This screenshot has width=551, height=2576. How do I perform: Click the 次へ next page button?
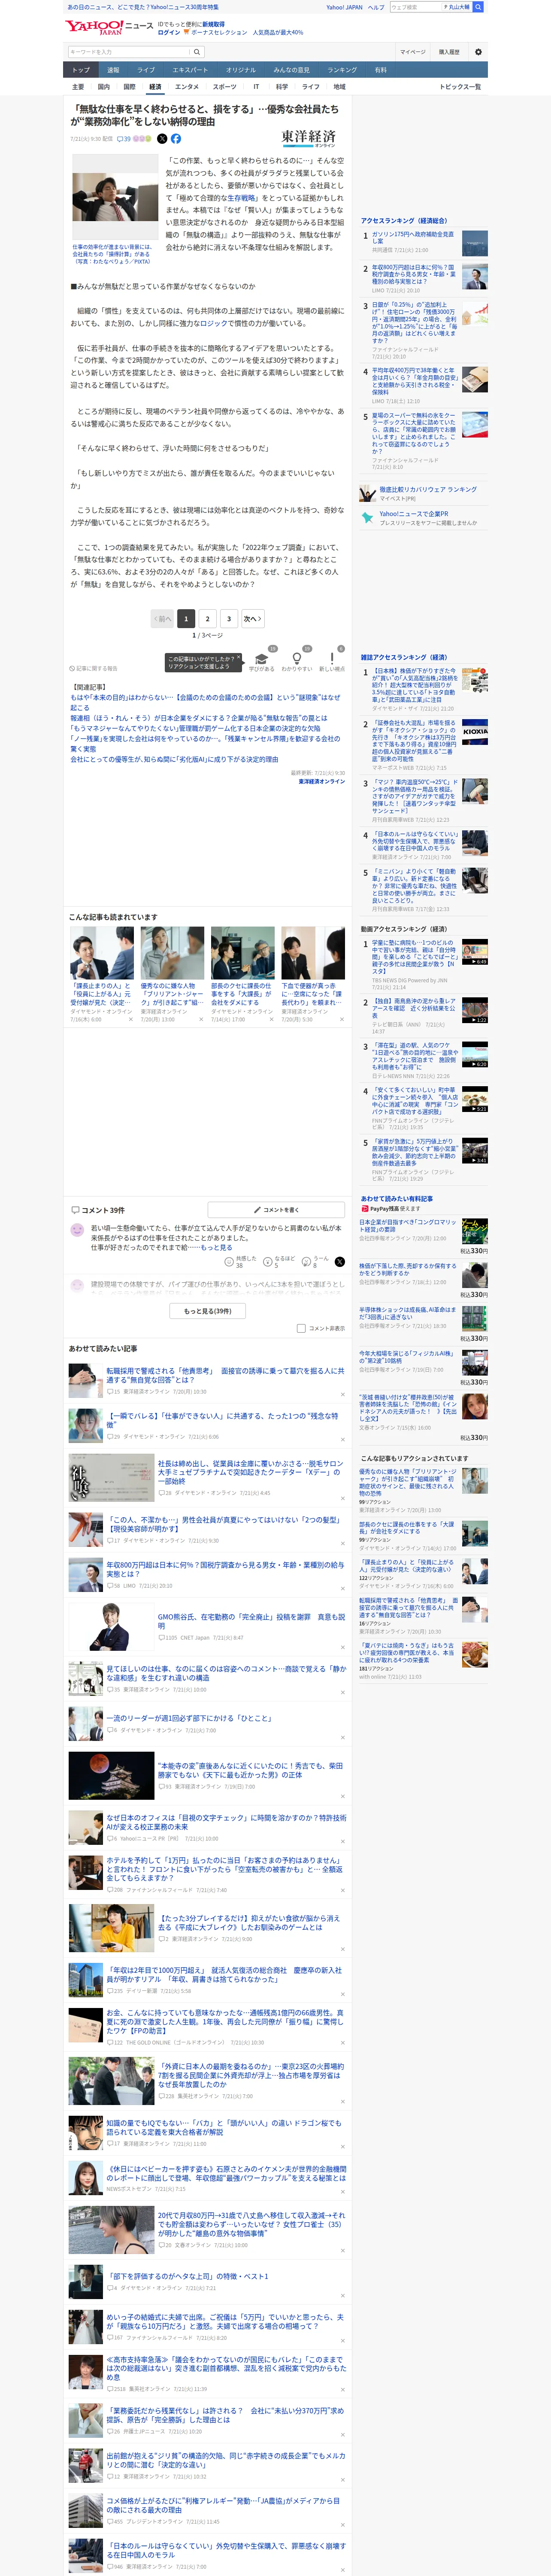[x=253, y=619]
